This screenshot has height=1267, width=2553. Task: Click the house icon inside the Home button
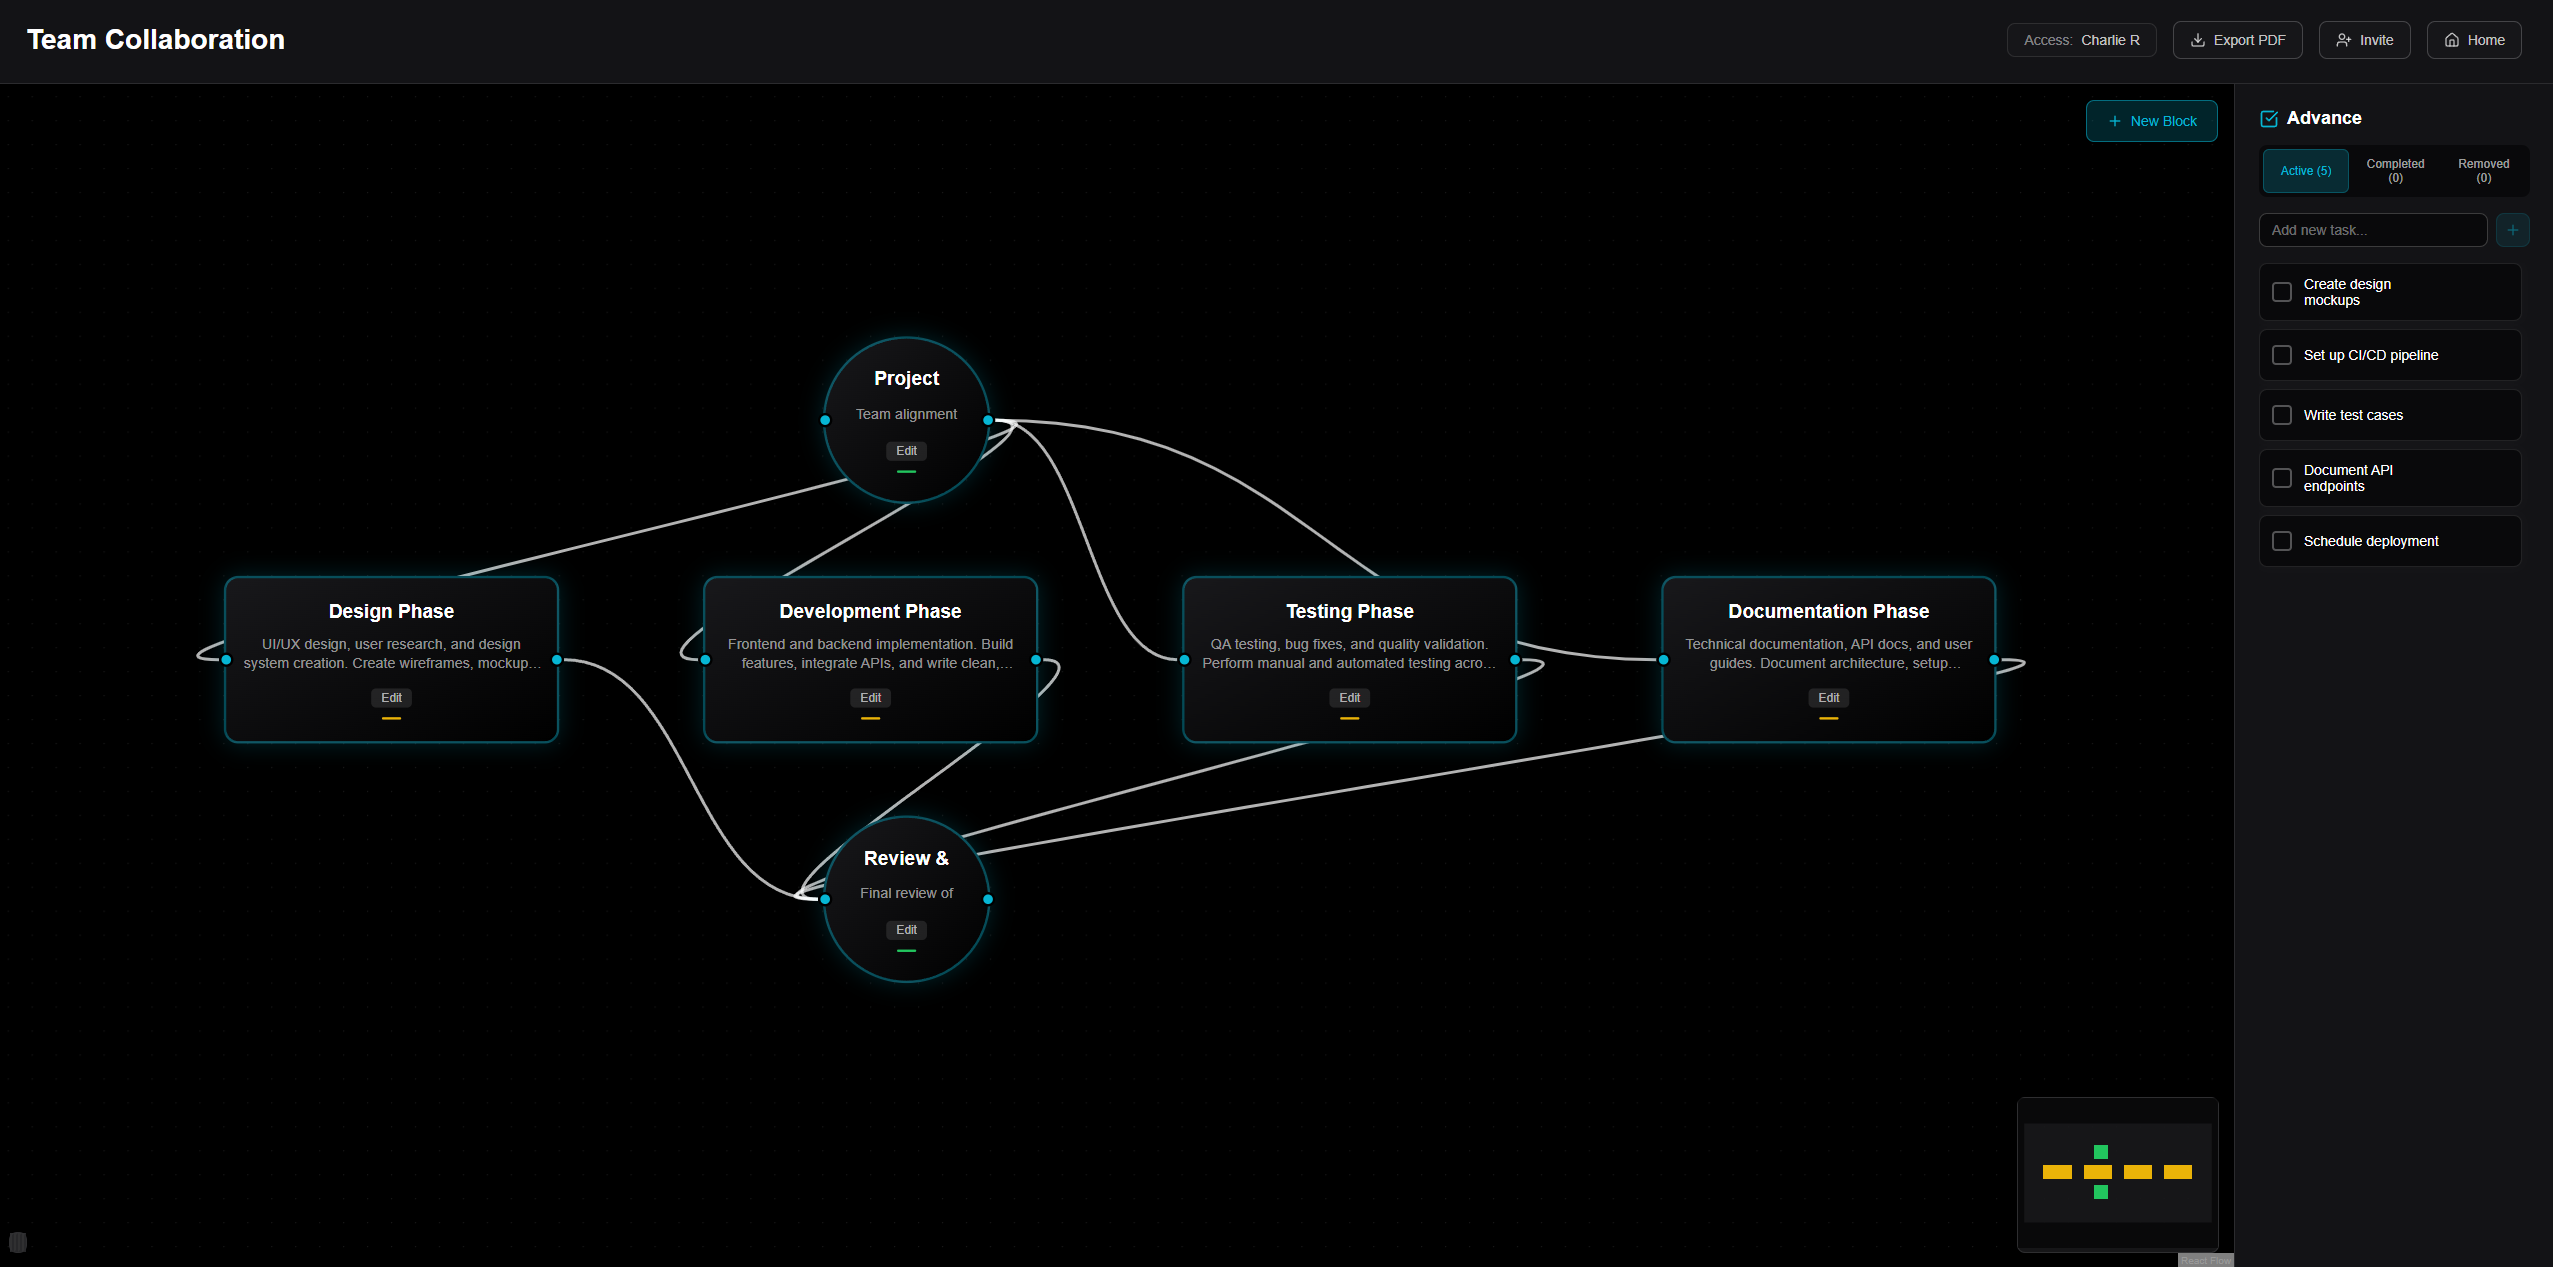coord(2451,40)
